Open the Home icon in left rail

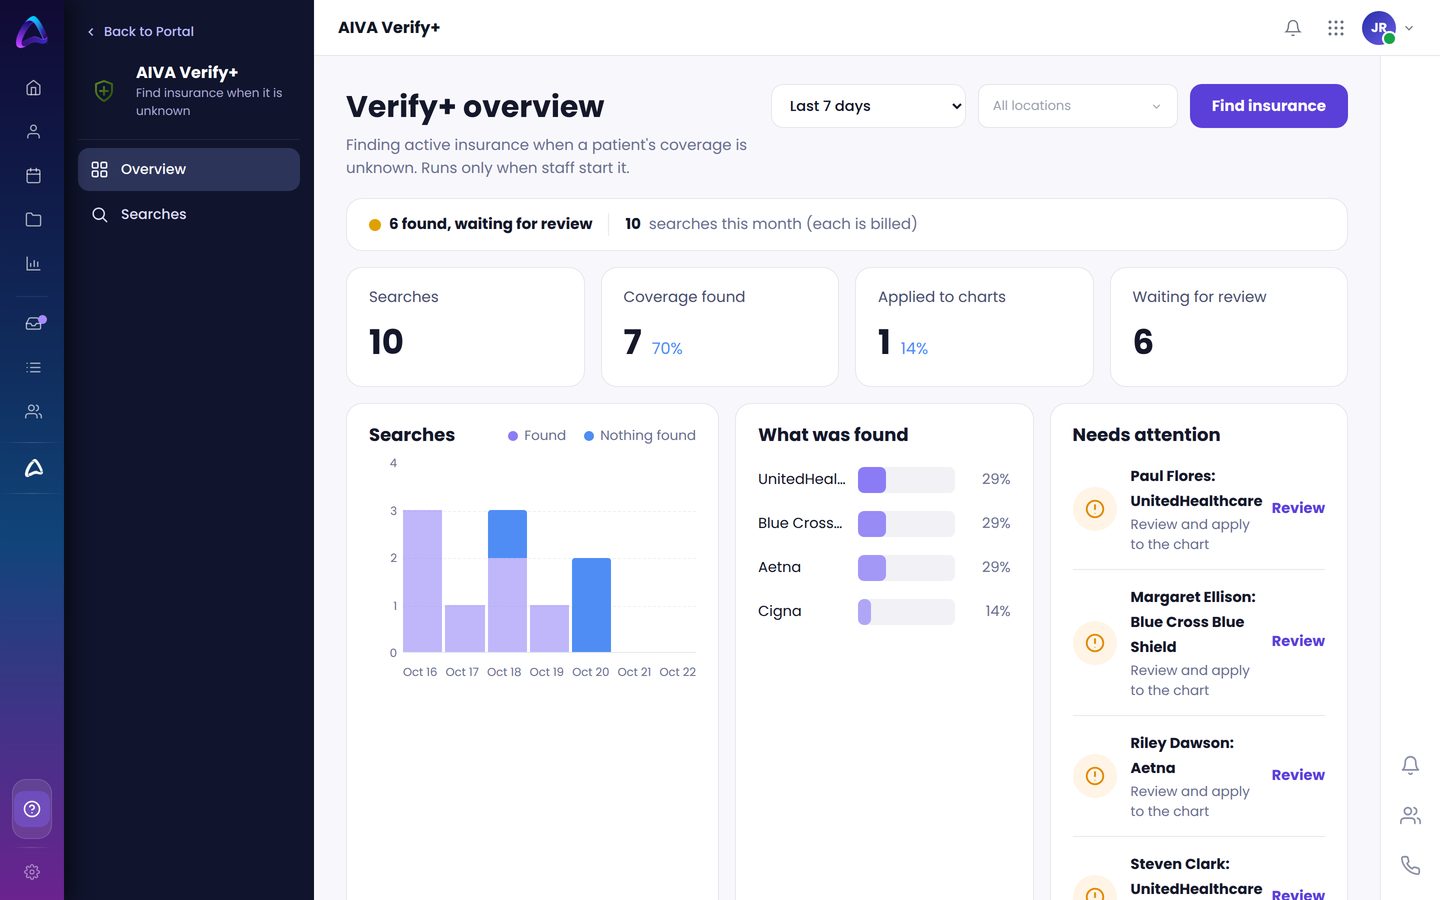click(x=33, y=88)
